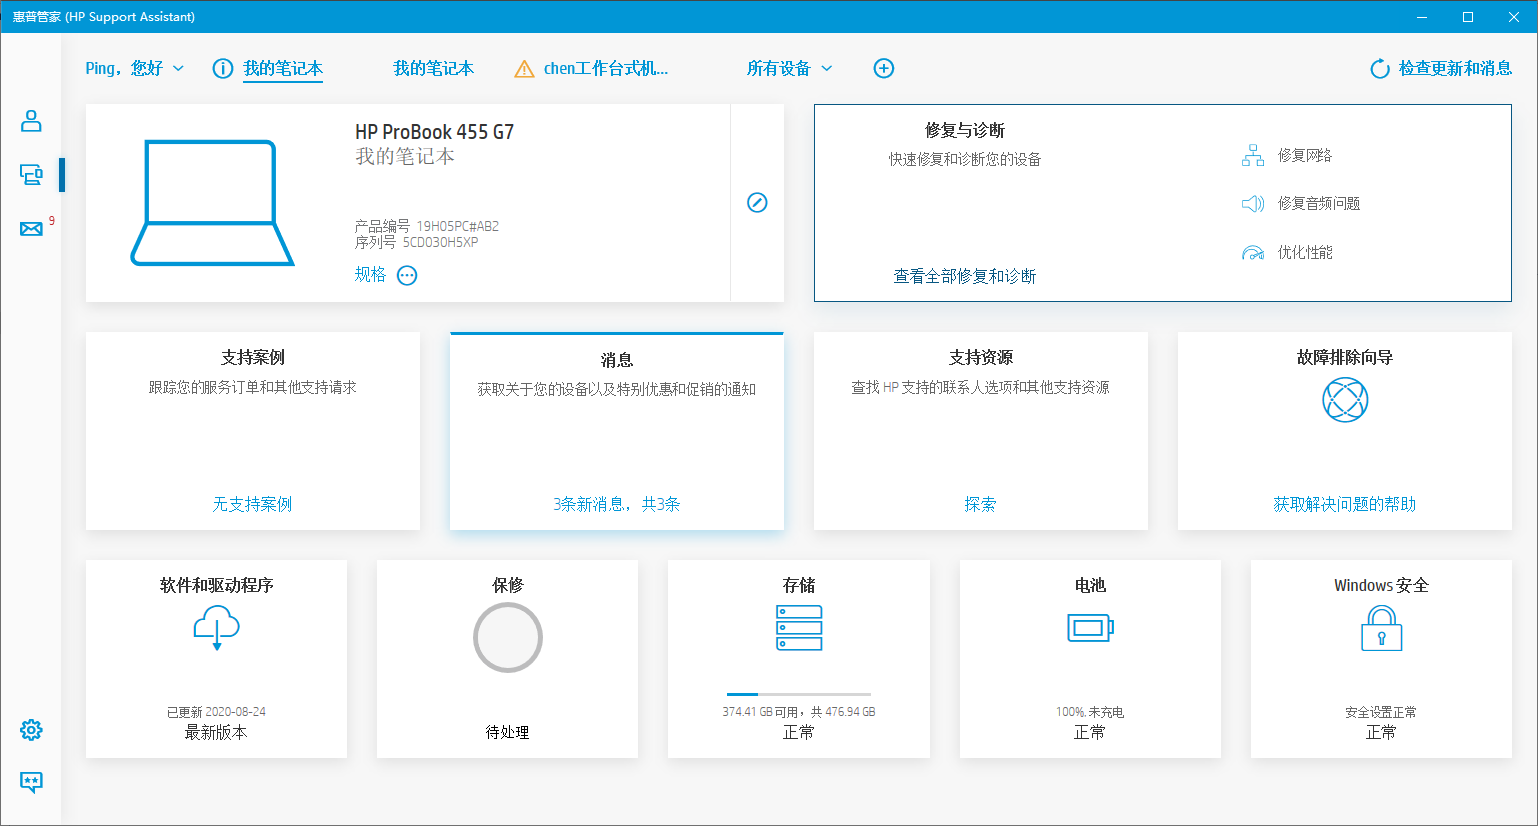This screenshot has width=1538, height=826.
Task: Click 获取解决问题的帮助 link
Action: click(1345, 504)
